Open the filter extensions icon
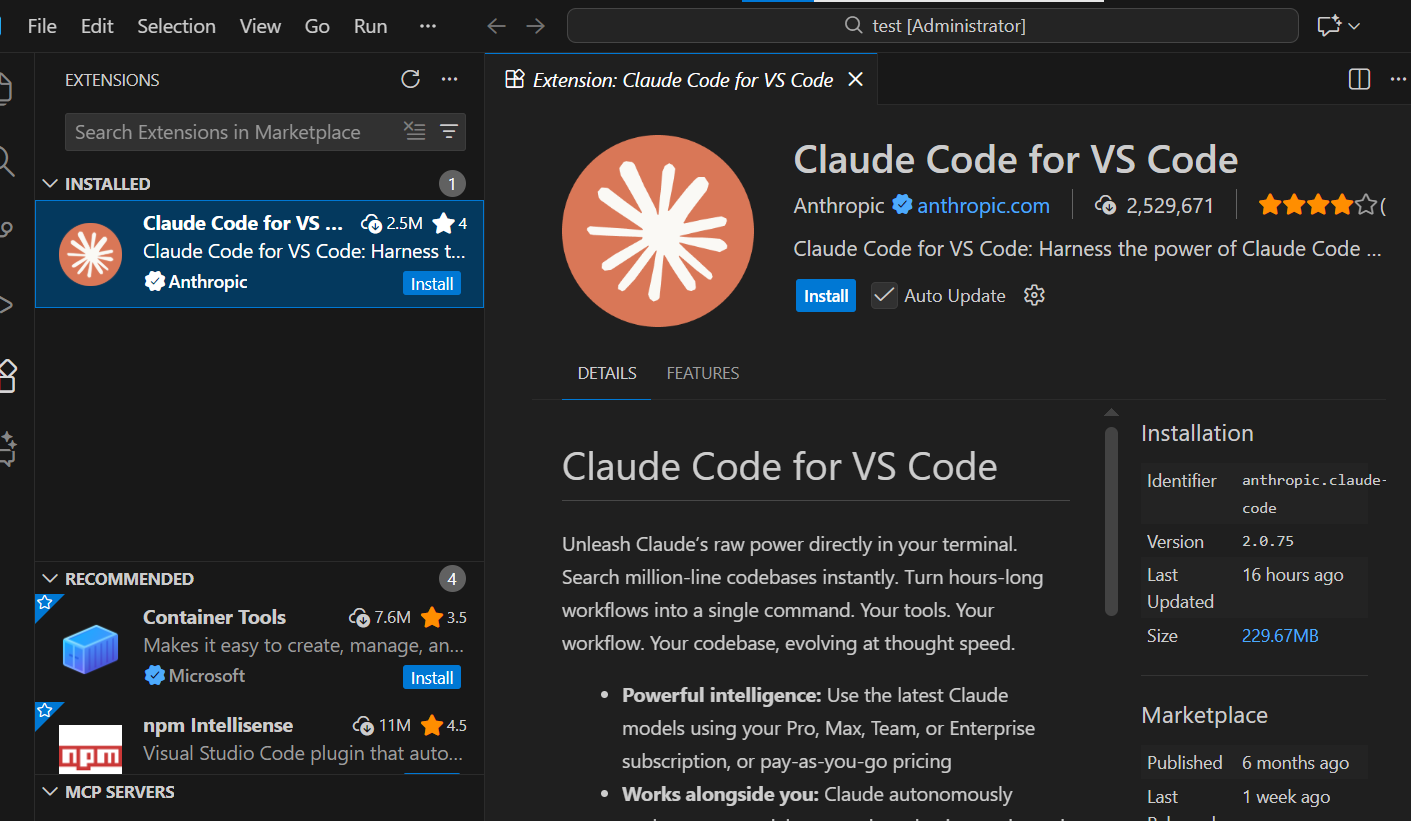 449,131
